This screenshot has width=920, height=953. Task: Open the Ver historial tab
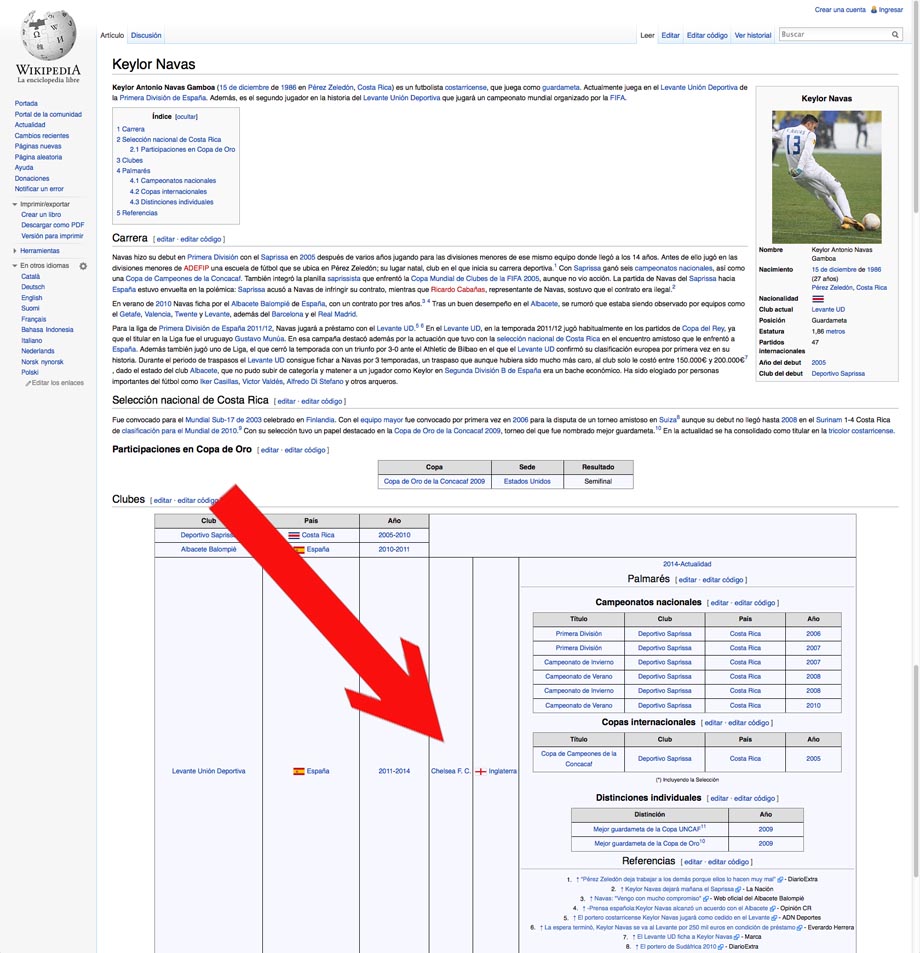pos(753,35)
